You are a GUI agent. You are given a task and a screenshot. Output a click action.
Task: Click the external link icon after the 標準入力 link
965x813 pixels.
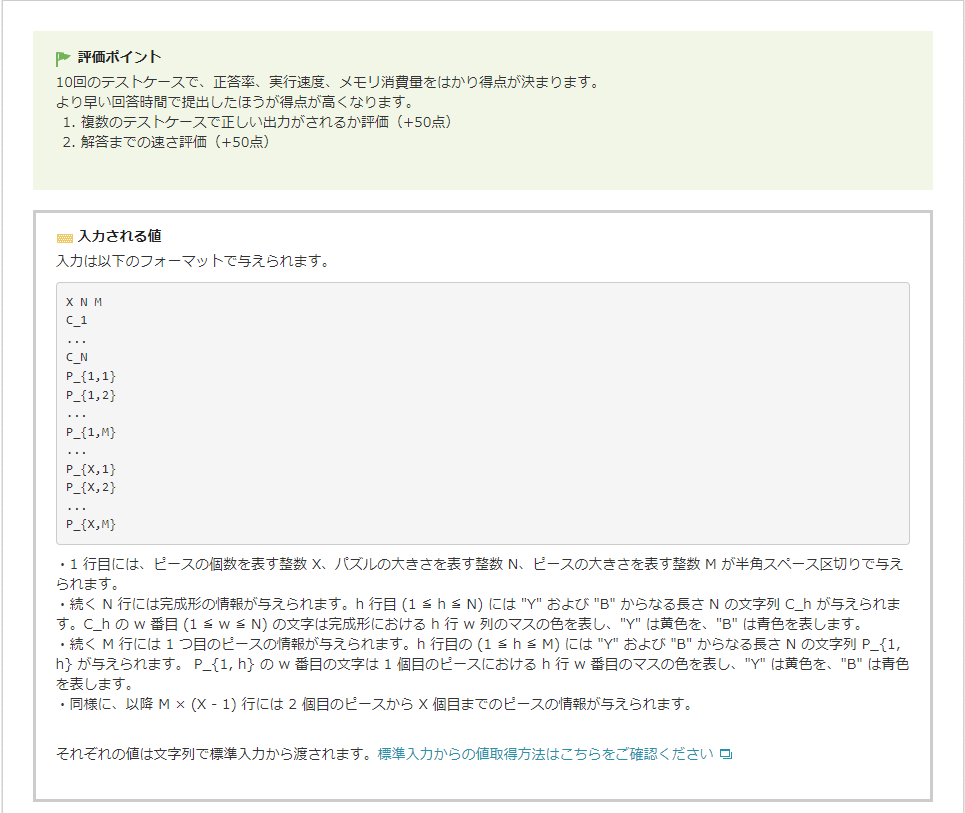[726, 754]
